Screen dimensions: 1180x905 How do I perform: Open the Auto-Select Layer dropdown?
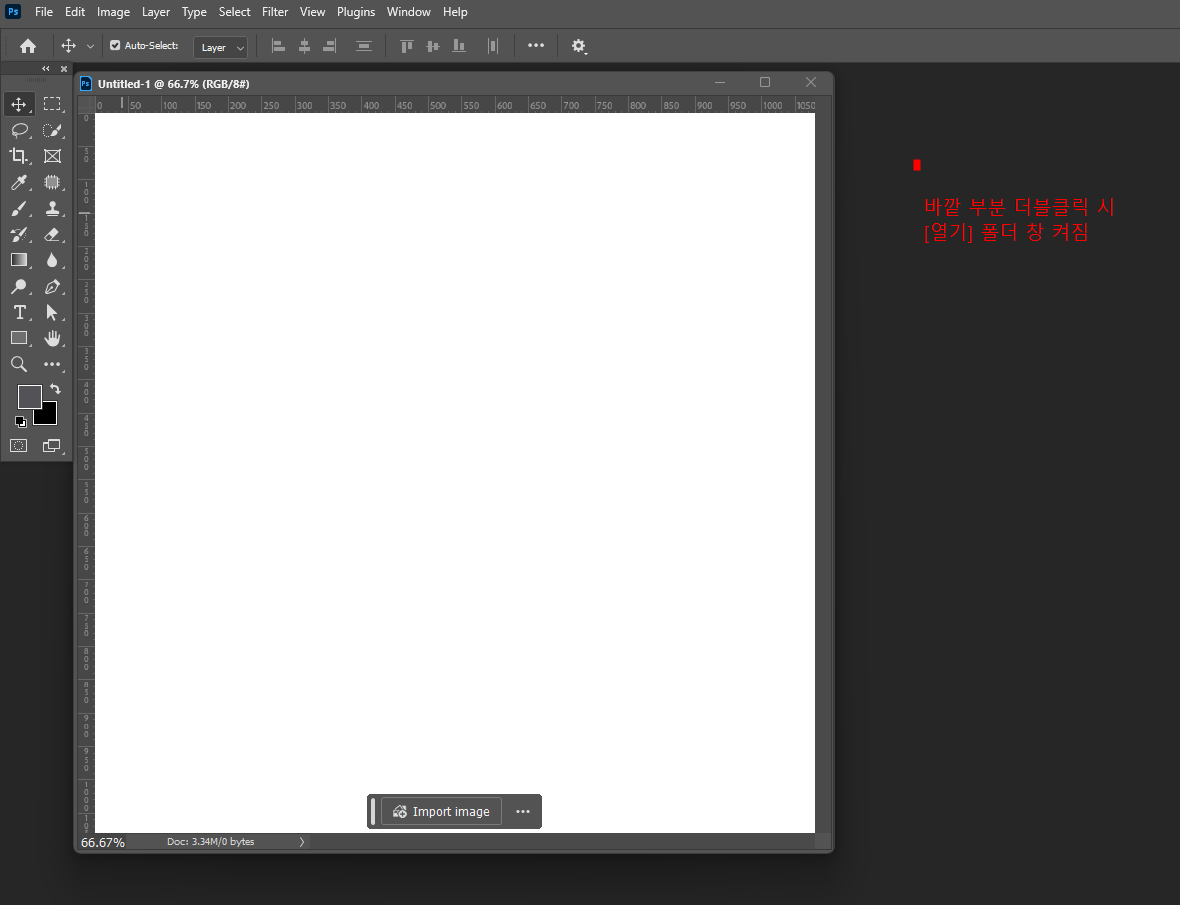point(220,47)
